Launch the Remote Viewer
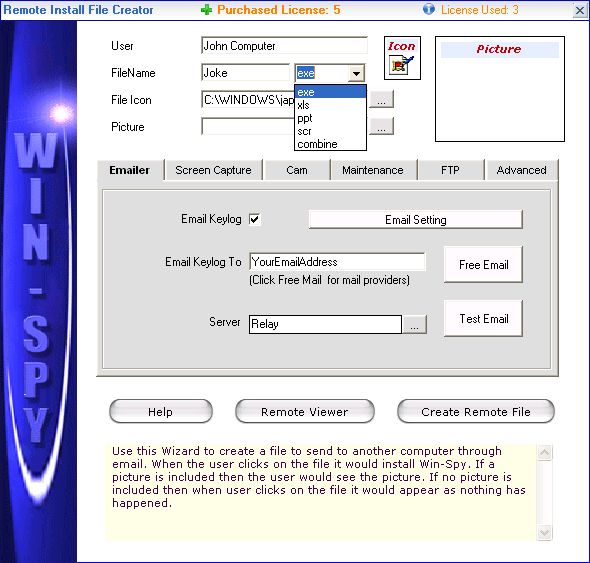This screenshot has height=563, width=590. tap(304, 411)
